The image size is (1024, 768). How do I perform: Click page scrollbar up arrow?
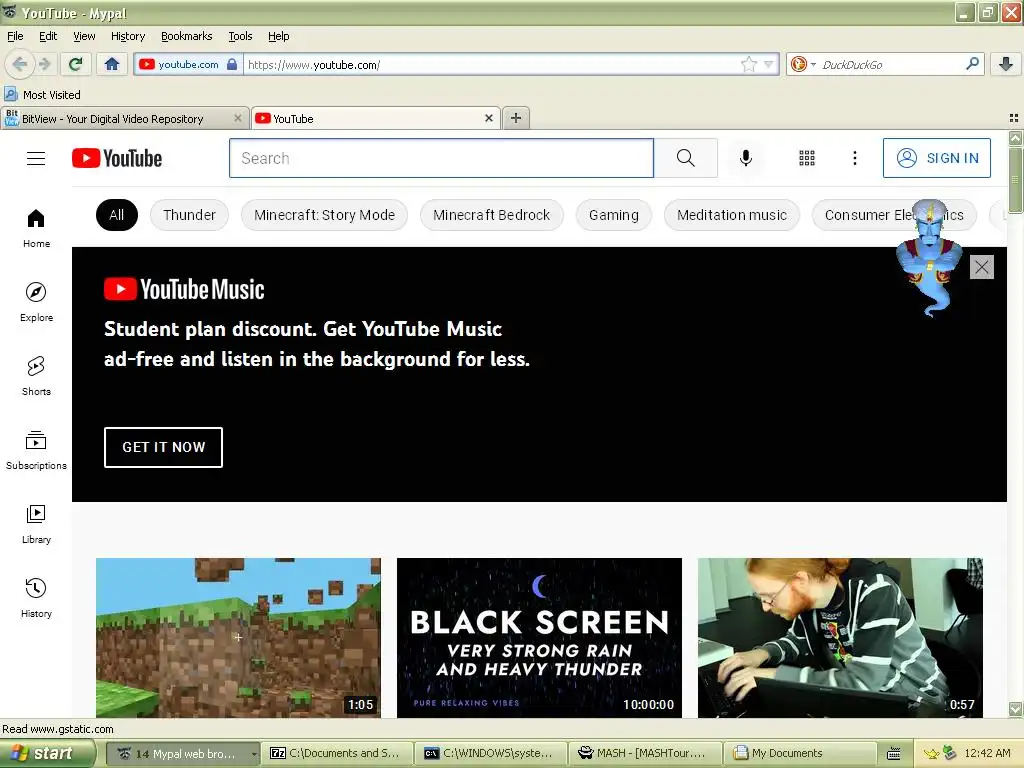[x=1016, y=138]
